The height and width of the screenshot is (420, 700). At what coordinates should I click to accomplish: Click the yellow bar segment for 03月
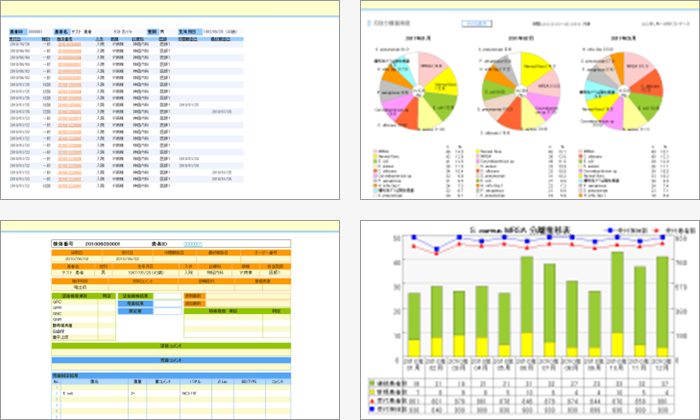point(459,346)
